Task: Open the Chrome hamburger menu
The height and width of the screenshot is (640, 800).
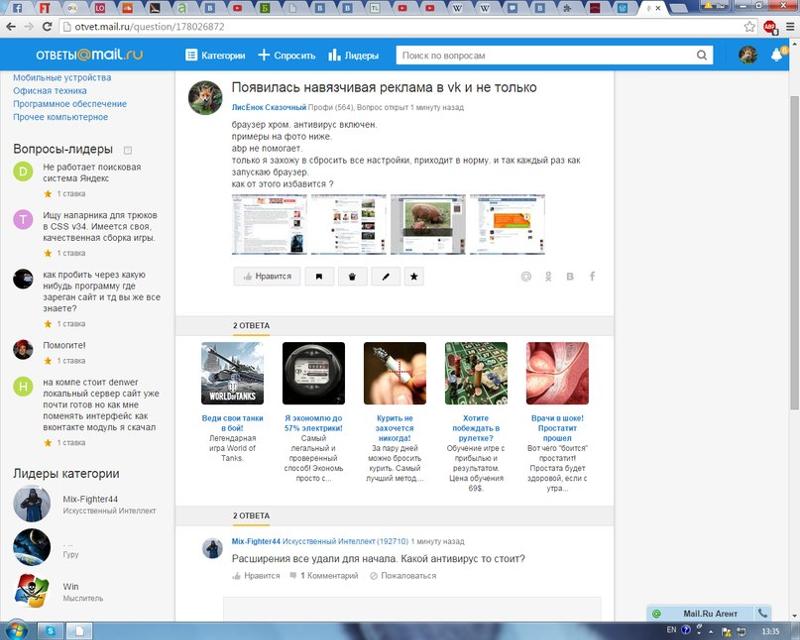Action: pos(790,27)
